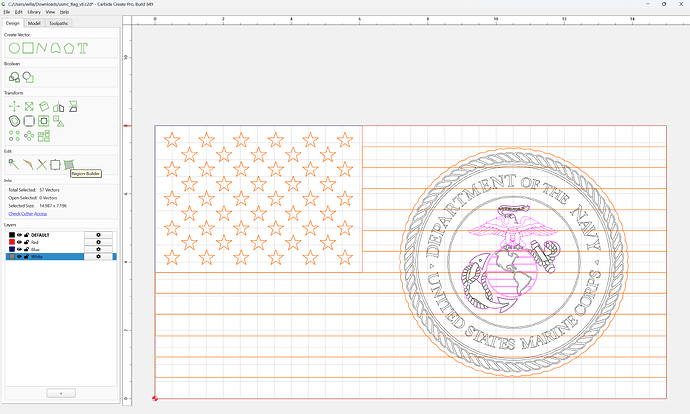Toggle the lock on Blue layer
Image resolution: width=690 pixels, height=414 pixels.
coord(26,249)
